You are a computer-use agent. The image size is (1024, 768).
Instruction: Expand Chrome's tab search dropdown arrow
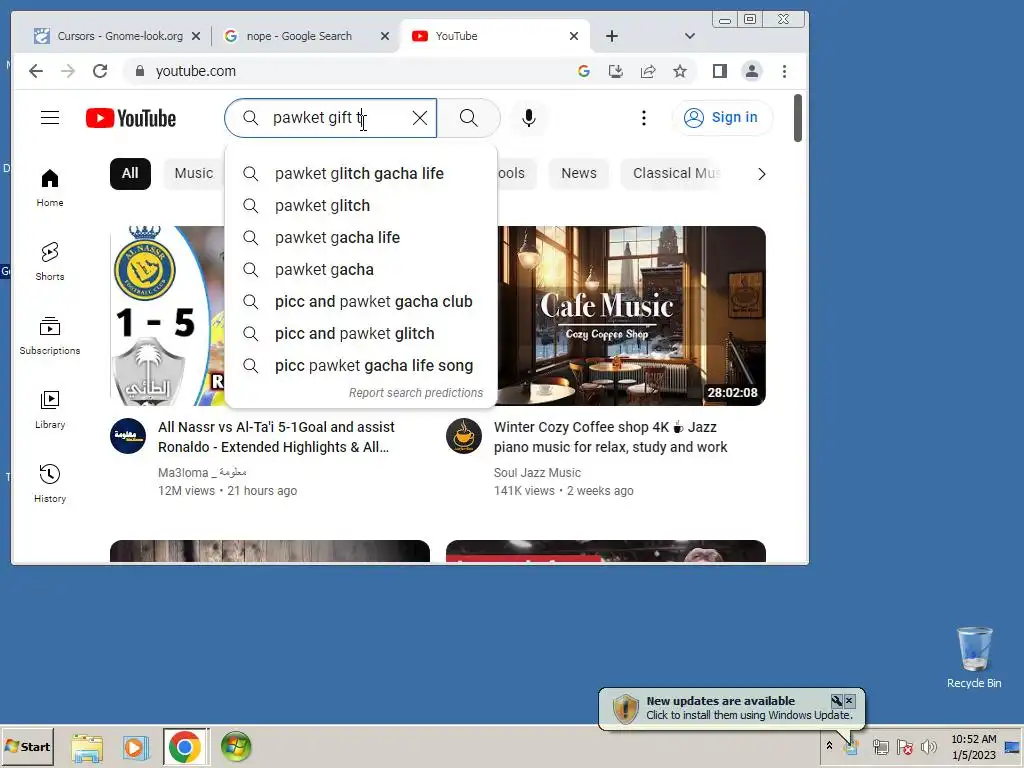pyautogui.click(x=690, y=36)
